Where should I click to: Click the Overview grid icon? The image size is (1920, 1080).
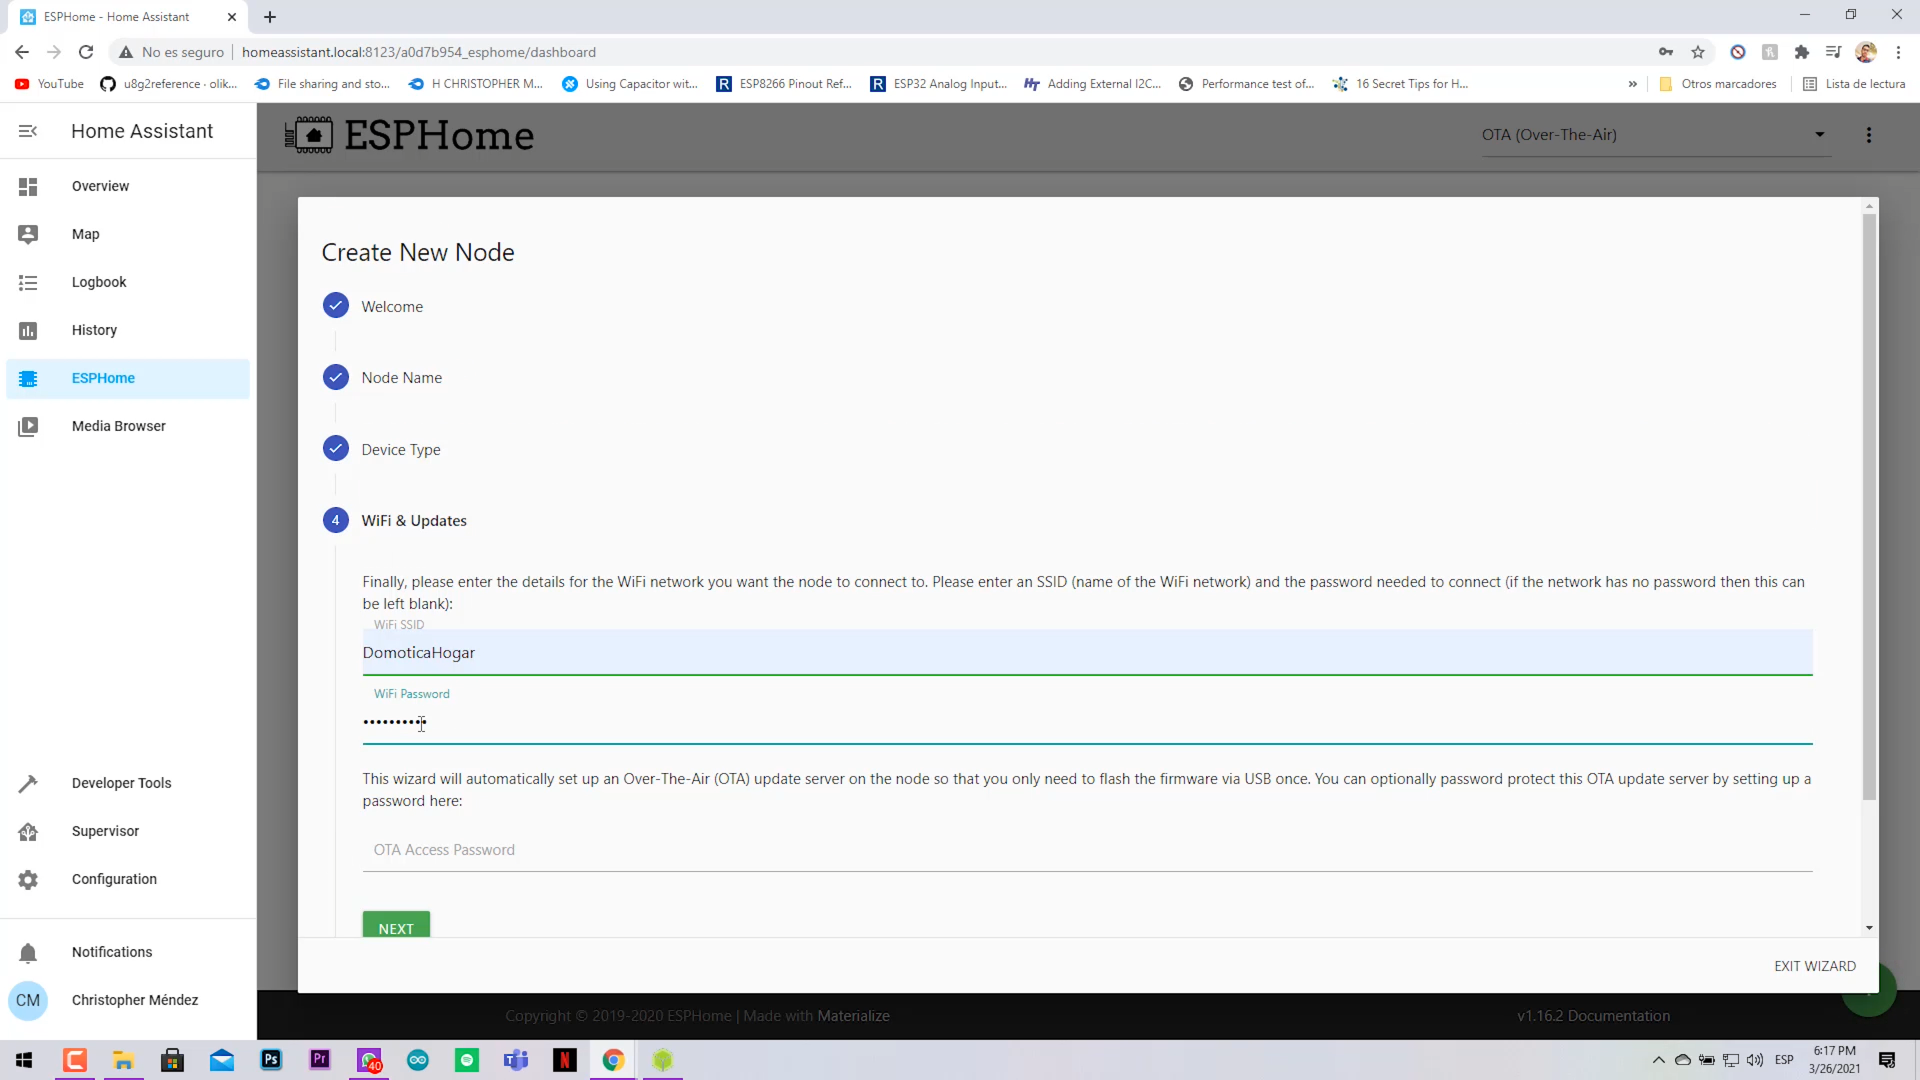click(x=28, y=186)
